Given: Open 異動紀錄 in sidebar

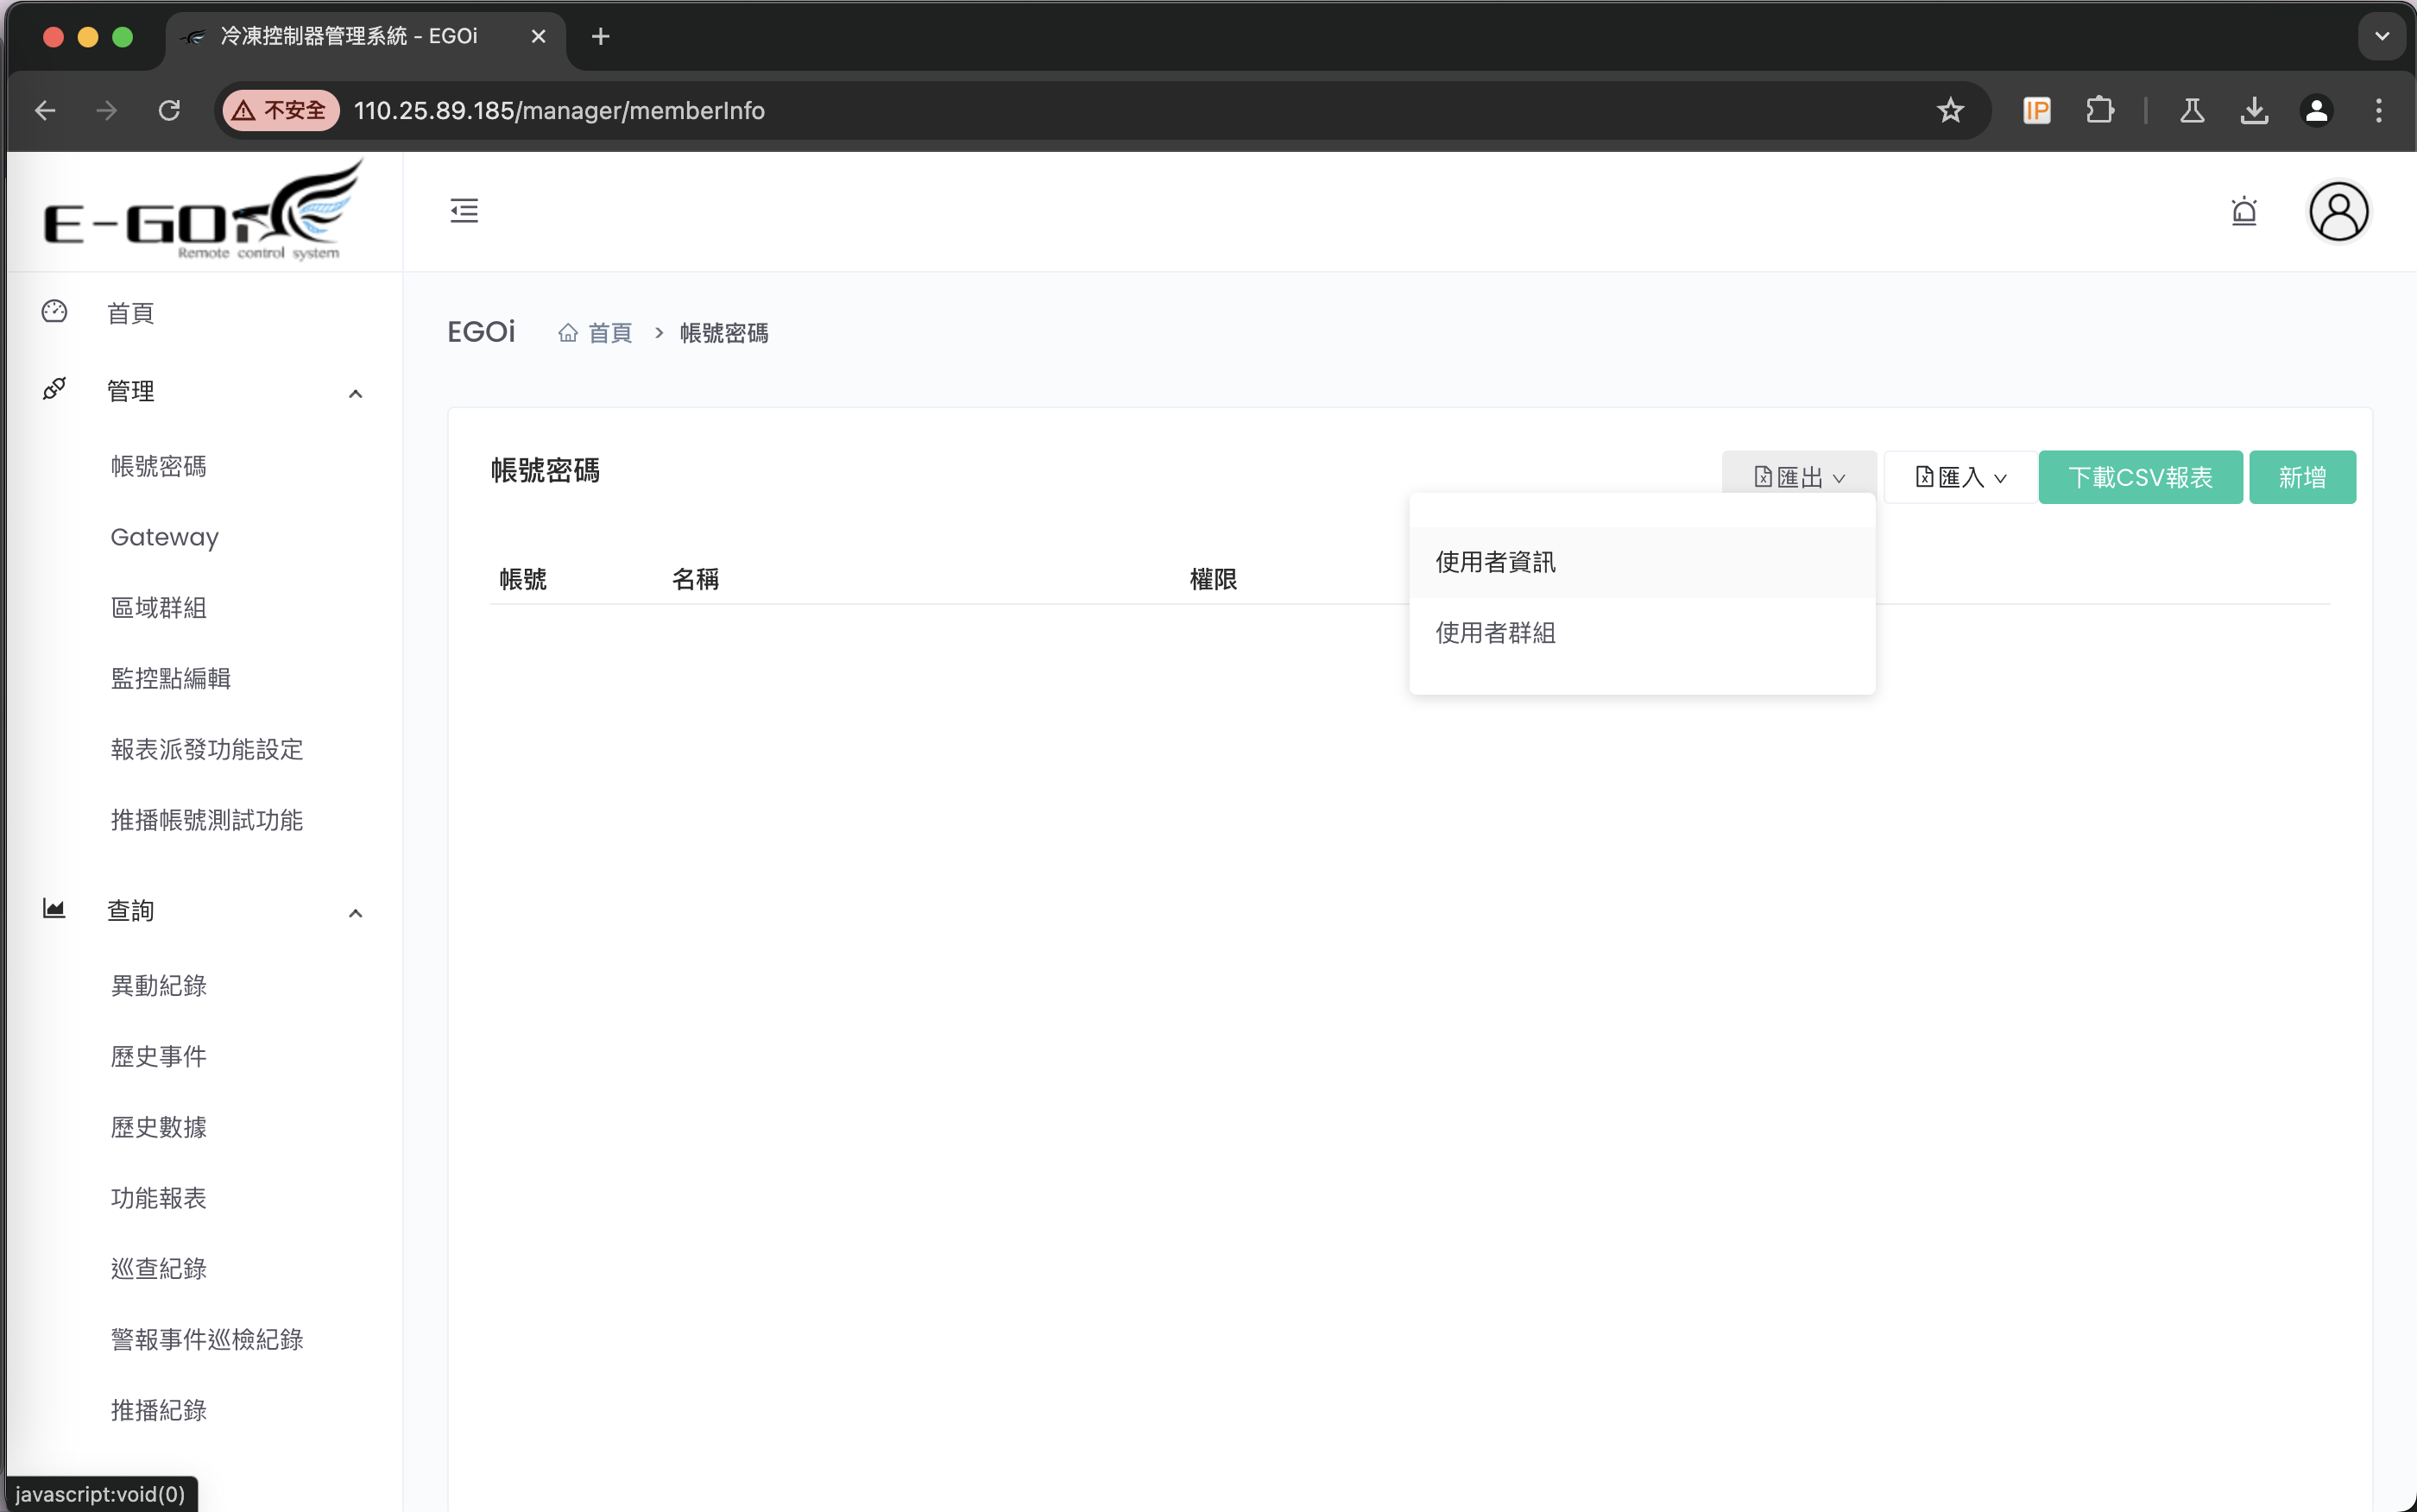Looking at the screenshot, I should [x=159, y=985].
